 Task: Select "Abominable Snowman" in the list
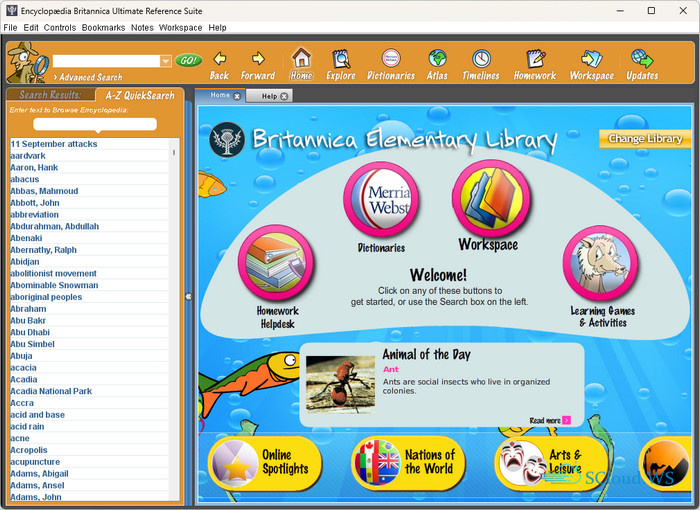tap(56, 285)
